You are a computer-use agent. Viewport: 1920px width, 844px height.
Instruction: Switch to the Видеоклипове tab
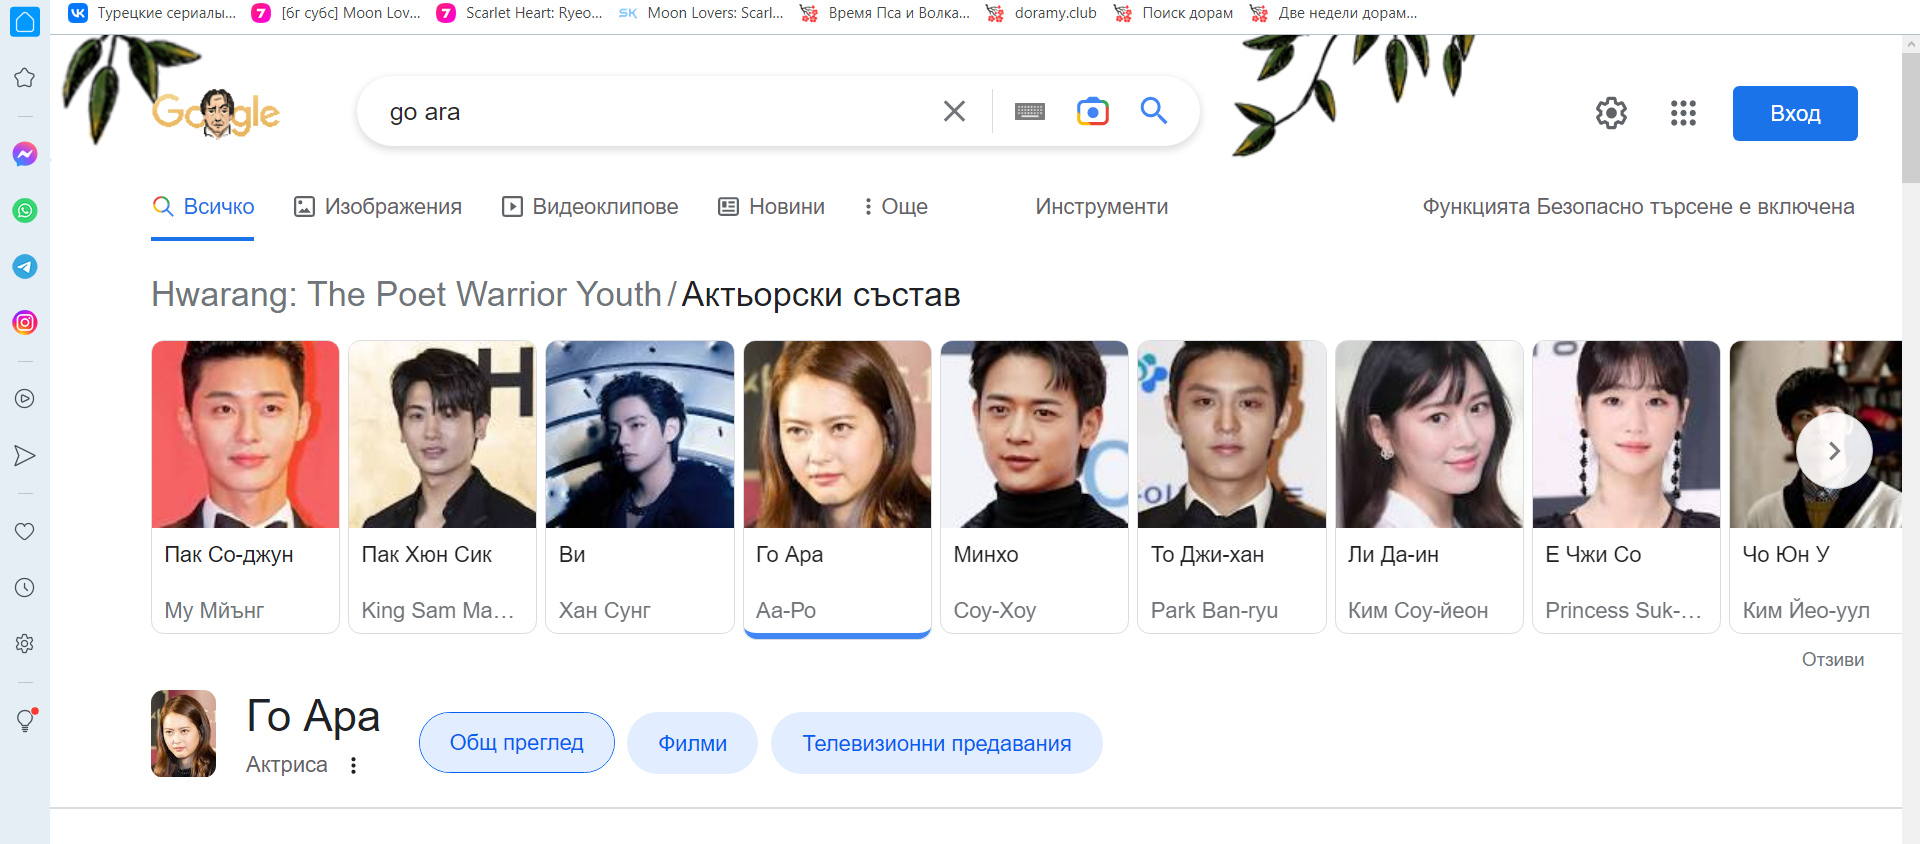pyautogui.click(x=590, y=207)
